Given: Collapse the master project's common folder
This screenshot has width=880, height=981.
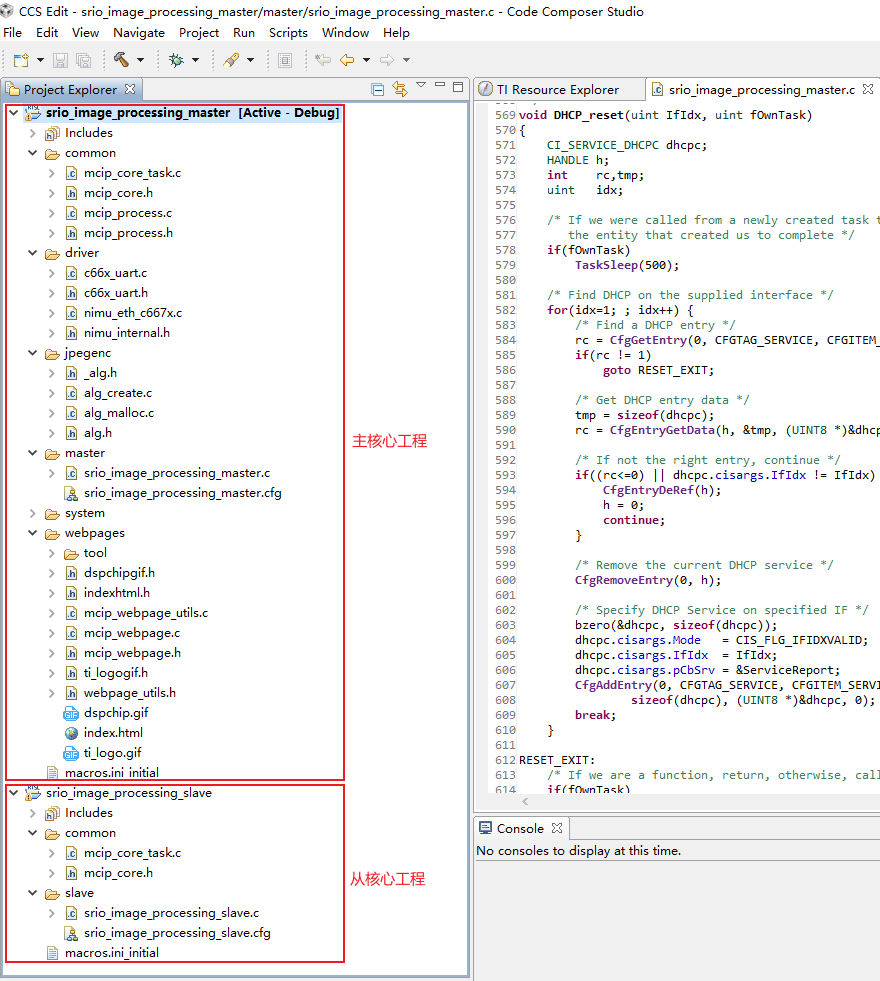Looking at the screenshot, I should point(33,153).
